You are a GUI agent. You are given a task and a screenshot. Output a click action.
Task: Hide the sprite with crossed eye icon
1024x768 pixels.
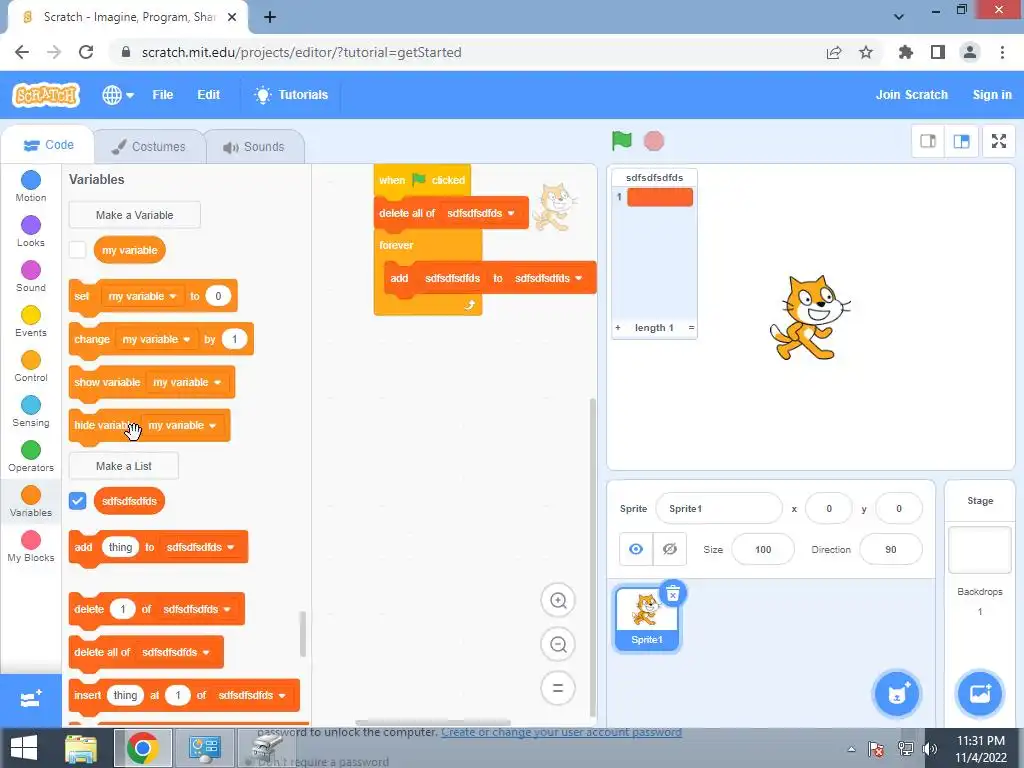coord(669,549)
